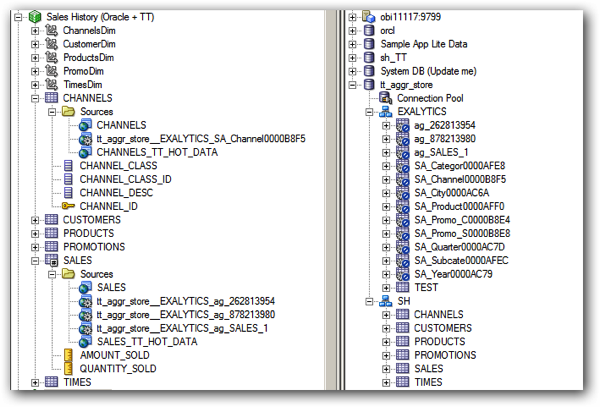The height and width of the screenshot is (407, 600).
Task: Click the TimesDim dimension hierarchy icon
Action: 52,85
